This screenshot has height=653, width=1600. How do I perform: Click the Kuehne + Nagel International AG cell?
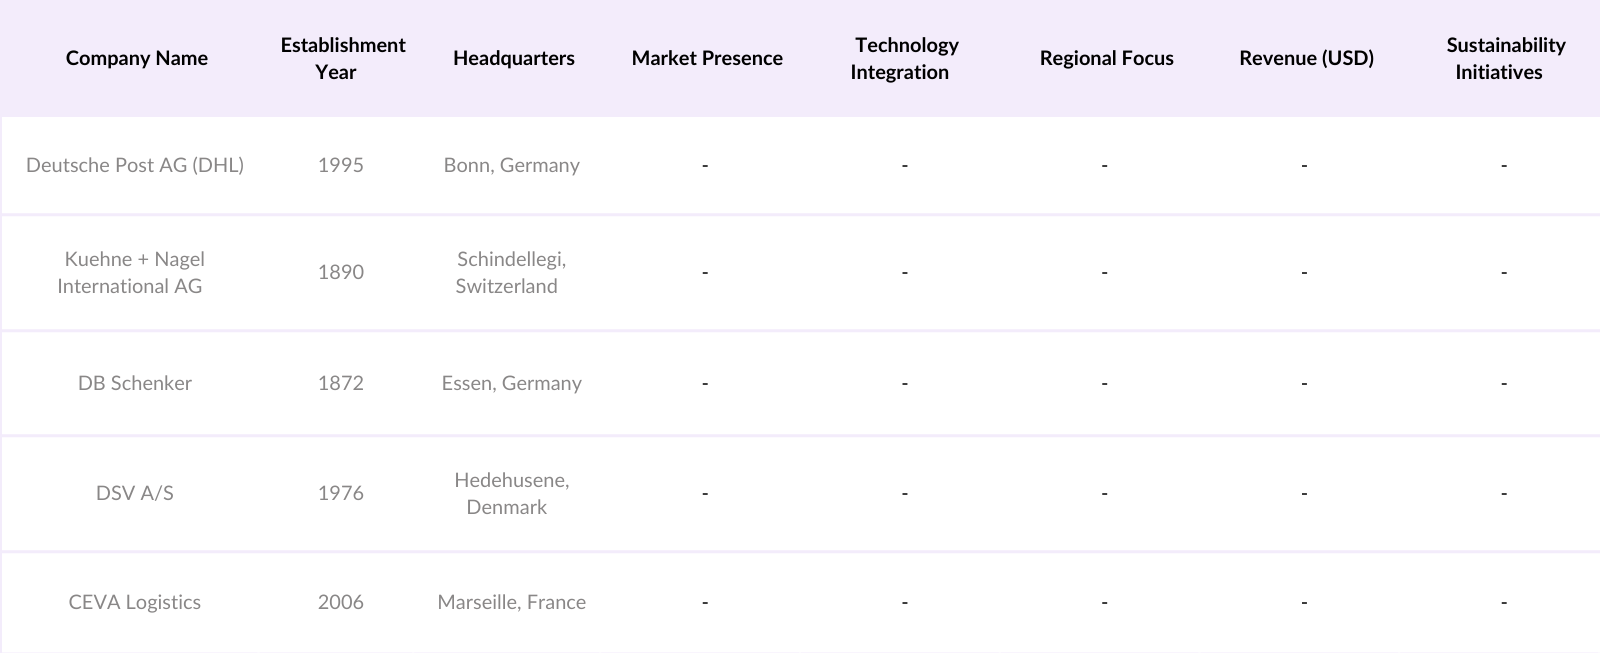131,272
